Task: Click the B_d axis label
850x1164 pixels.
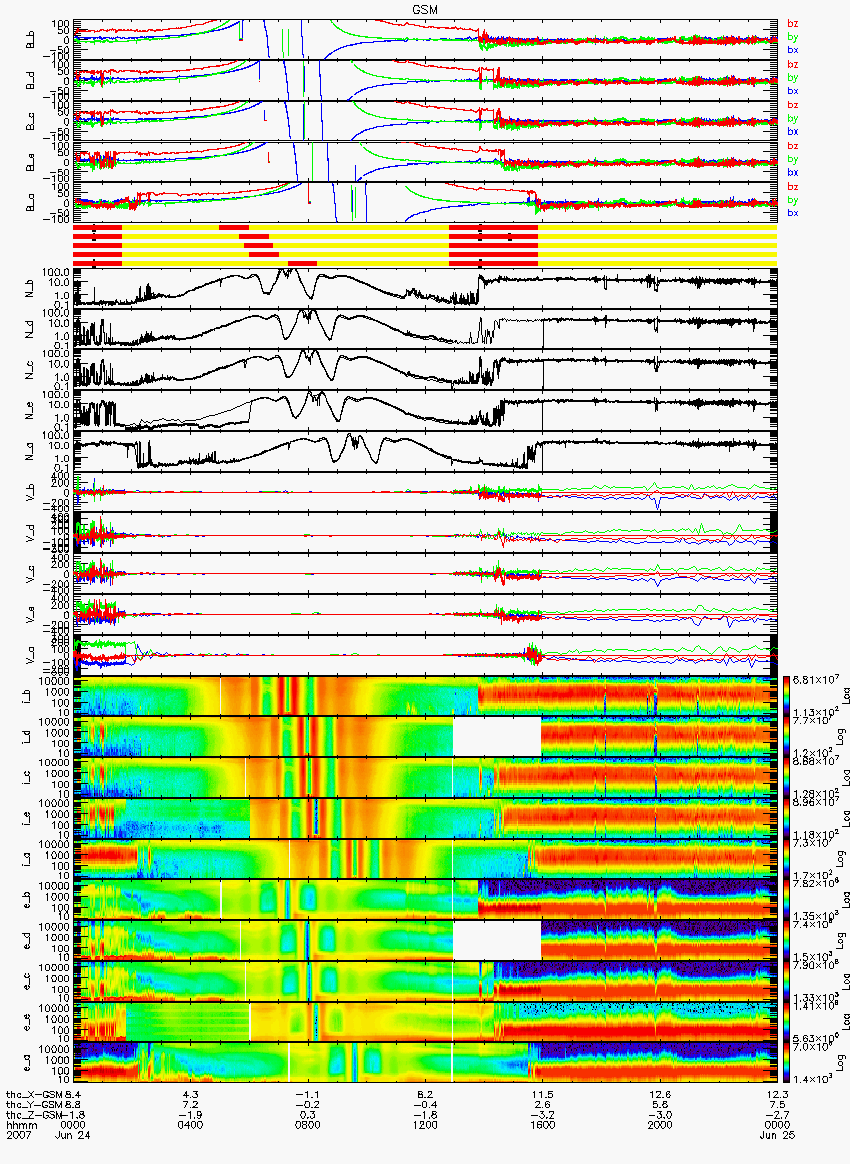Action: coord(31,80)
